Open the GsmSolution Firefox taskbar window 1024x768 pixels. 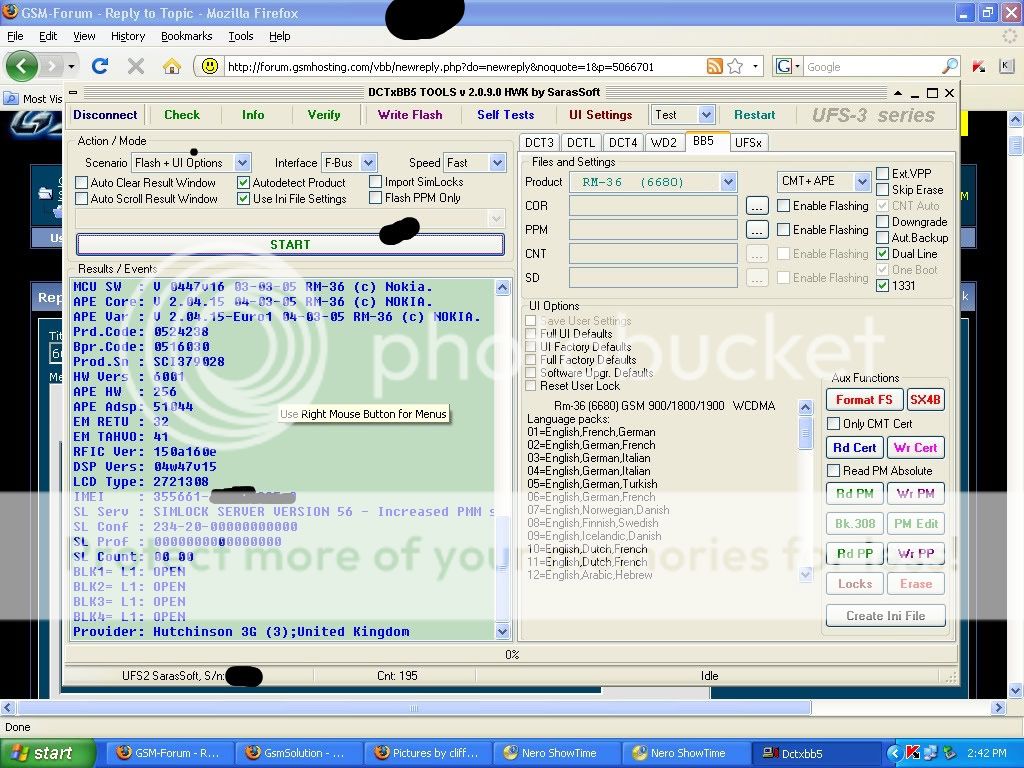coord(298,753)
